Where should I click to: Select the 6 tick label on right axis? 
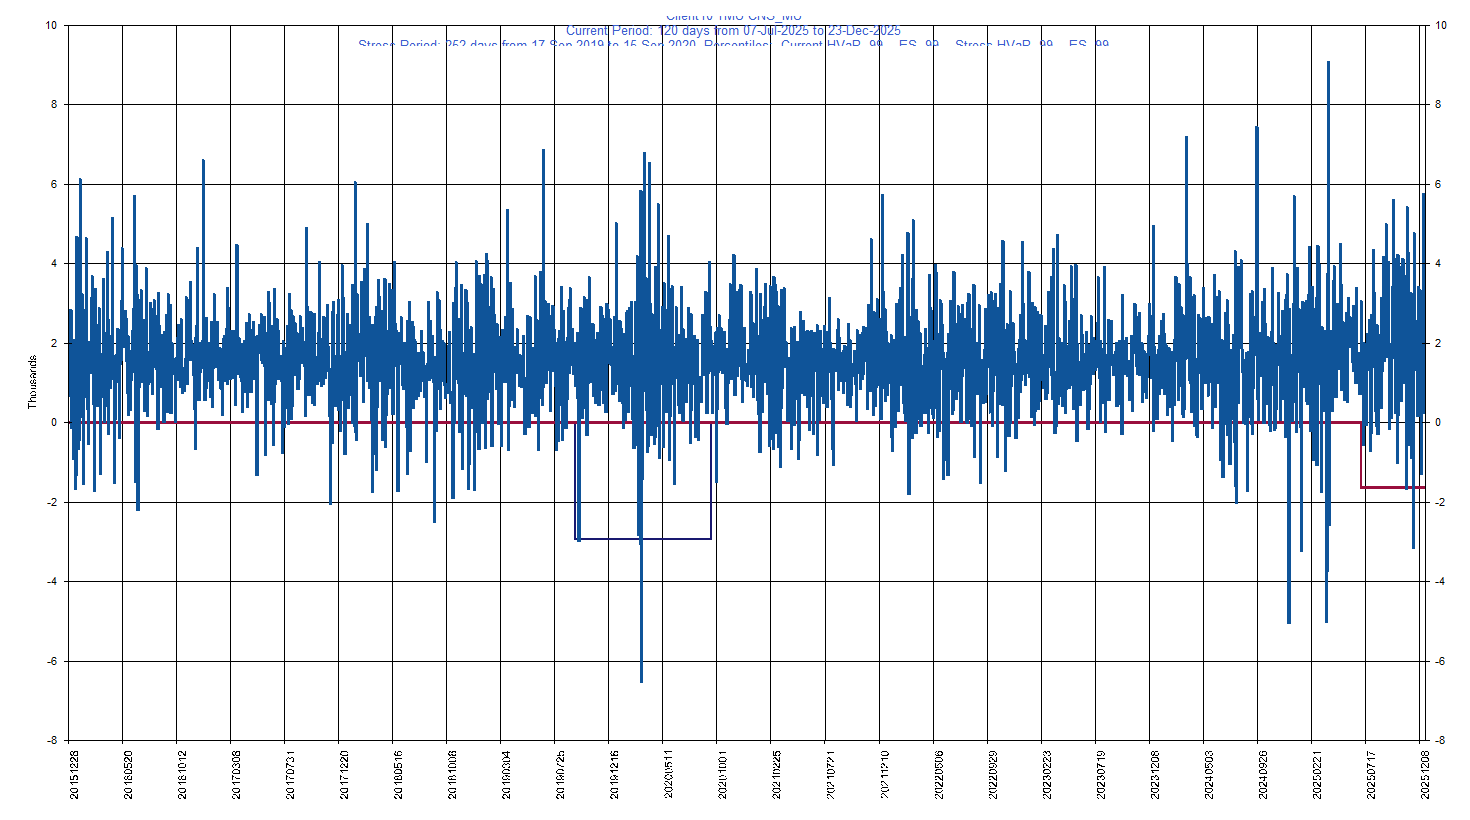coord(1438,185)
